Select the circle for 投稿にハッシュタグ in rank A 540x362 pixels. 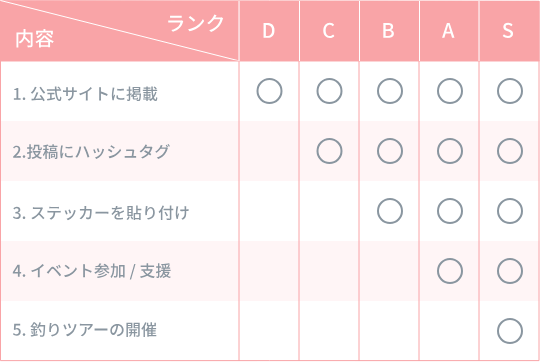[x=450, y=151]
